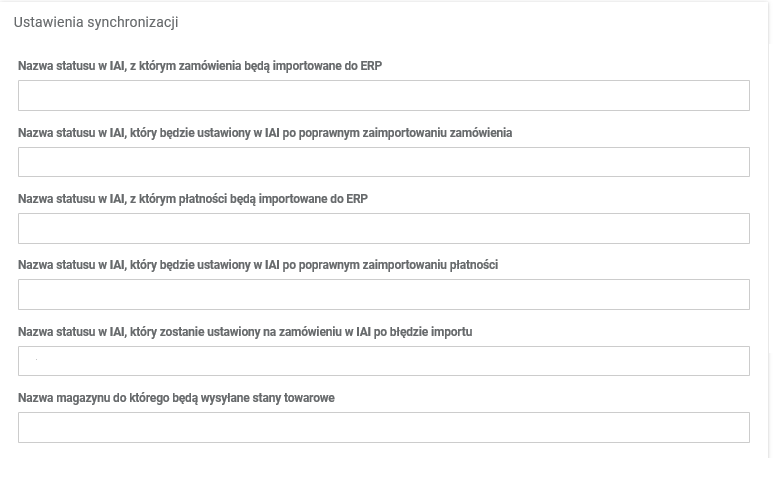
Task: Click the warehouse name input for stock levels
Action: (x=383, y=428)
